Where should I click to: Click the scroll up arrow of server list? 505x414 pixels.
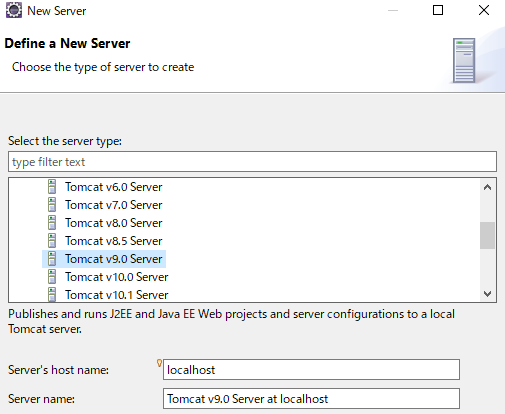click(x=487, y=187)
